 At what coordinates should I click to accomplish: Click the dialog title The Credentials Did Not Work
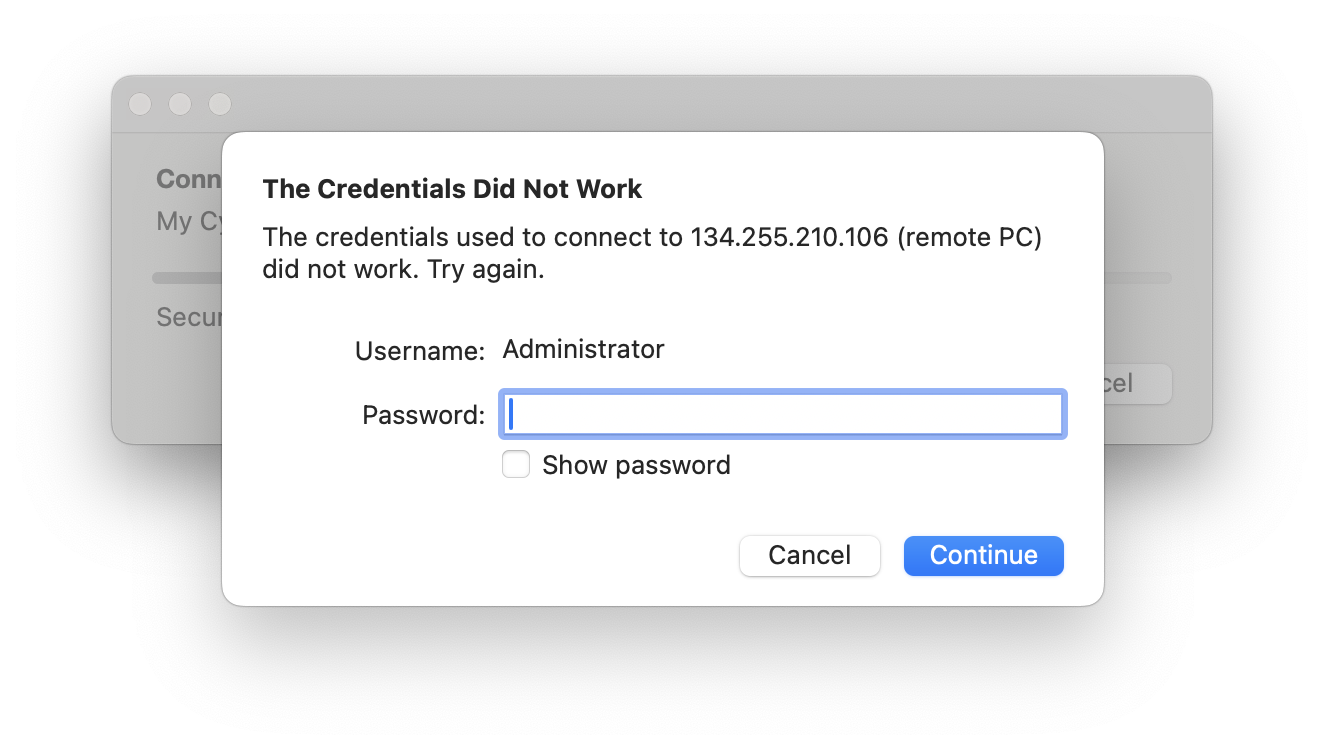(452, 189)
